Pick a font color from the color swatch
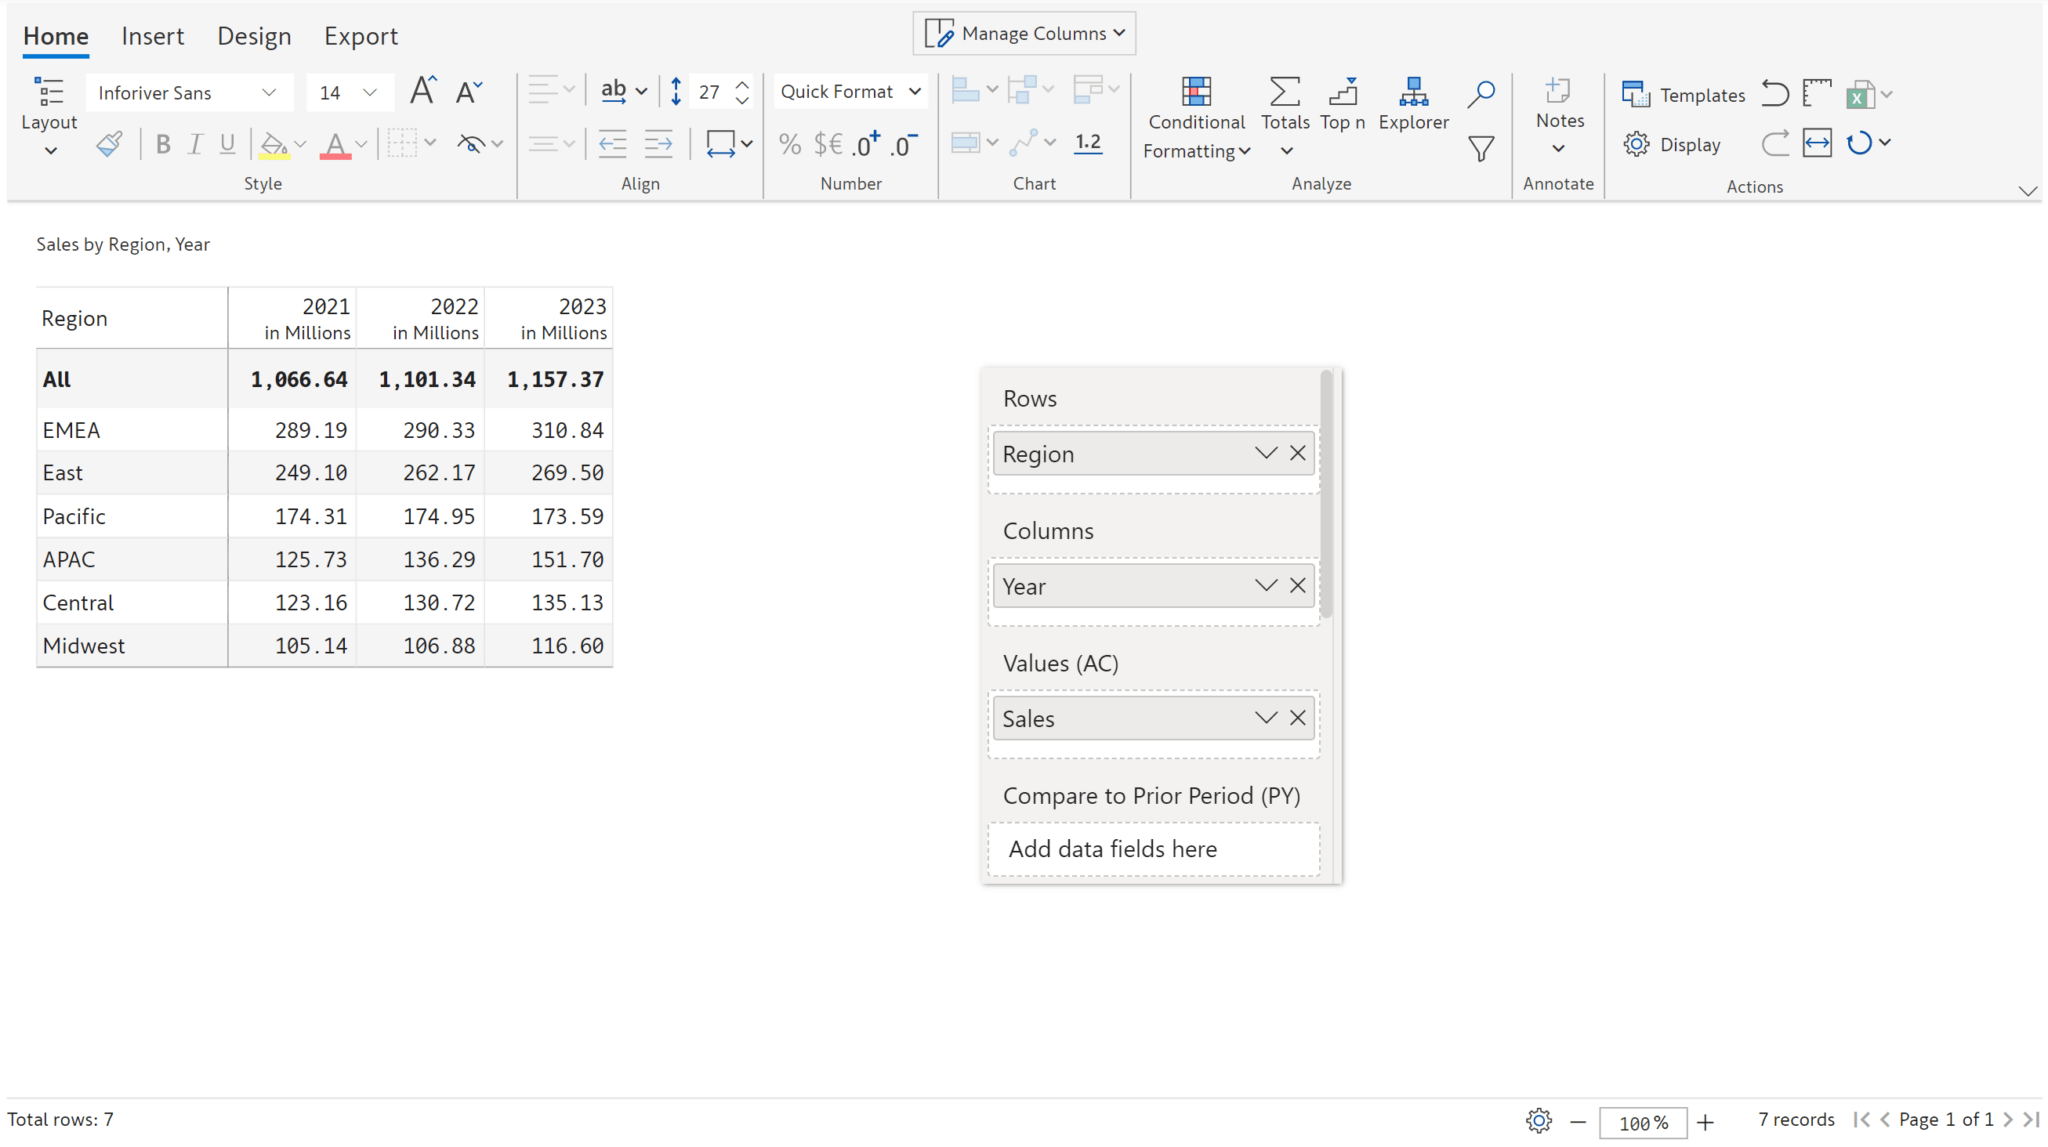 [336, 143]
